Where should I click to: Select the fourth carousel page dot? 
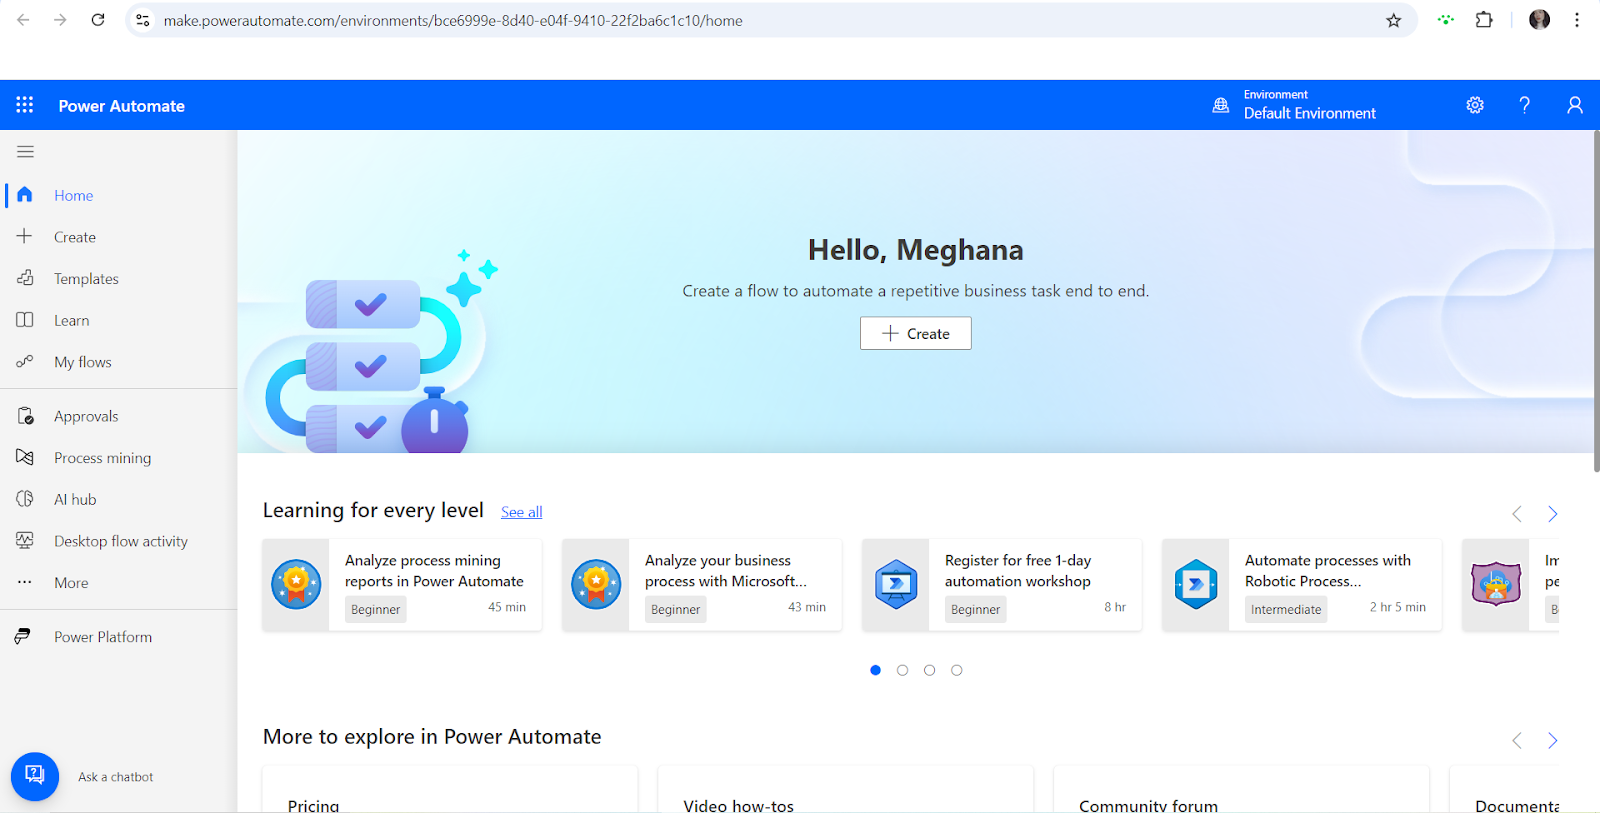[957, 670]
